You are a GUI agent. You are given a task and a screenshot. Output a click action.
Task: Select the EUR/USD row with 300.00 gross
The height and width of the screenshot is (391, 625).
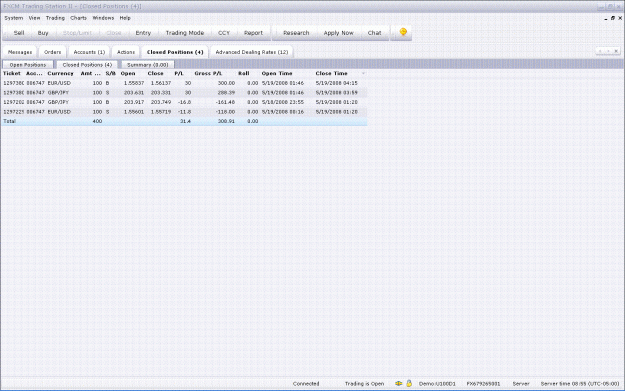[x=184, y=83]
